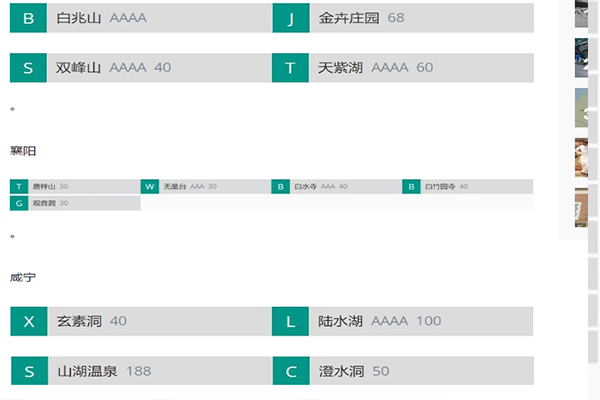Open the 澄水洞 50 entry
This screenshot has width=600, height=400.
(x=403, y=371)
